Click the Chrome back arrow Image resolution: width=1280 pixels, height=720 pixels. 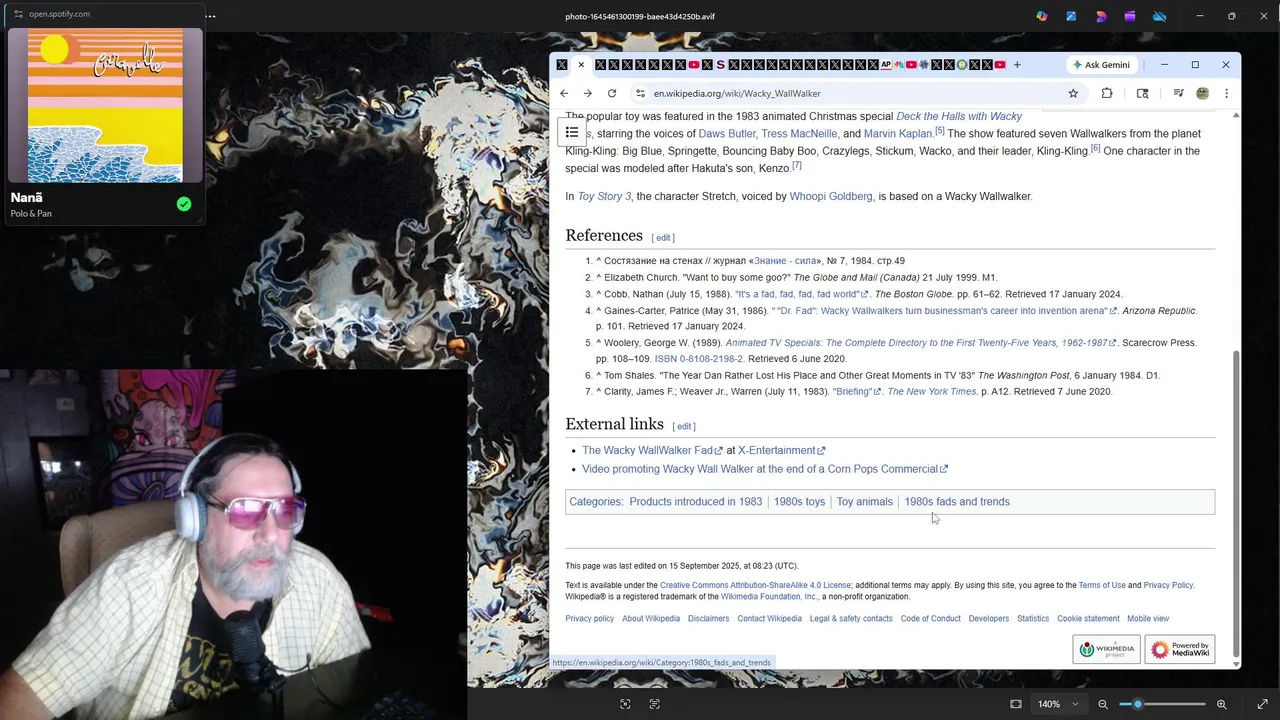564,93
